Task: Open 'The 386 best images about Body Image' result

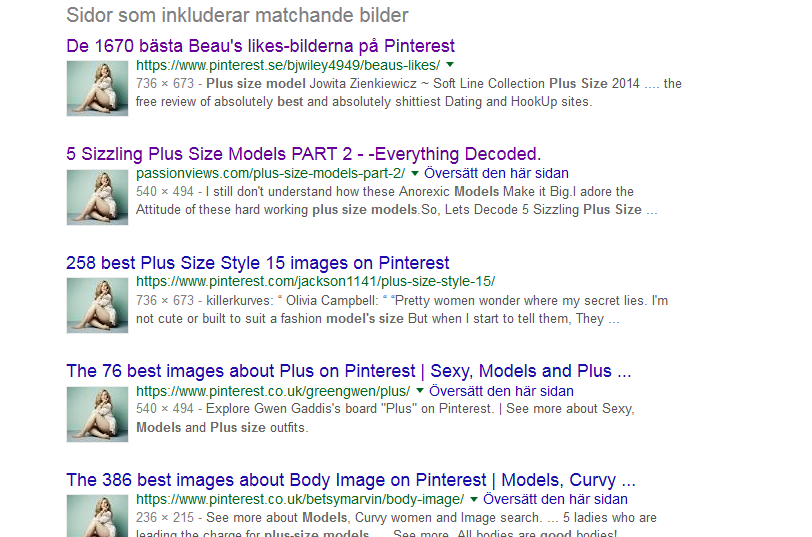Action: tap(351, 480)
